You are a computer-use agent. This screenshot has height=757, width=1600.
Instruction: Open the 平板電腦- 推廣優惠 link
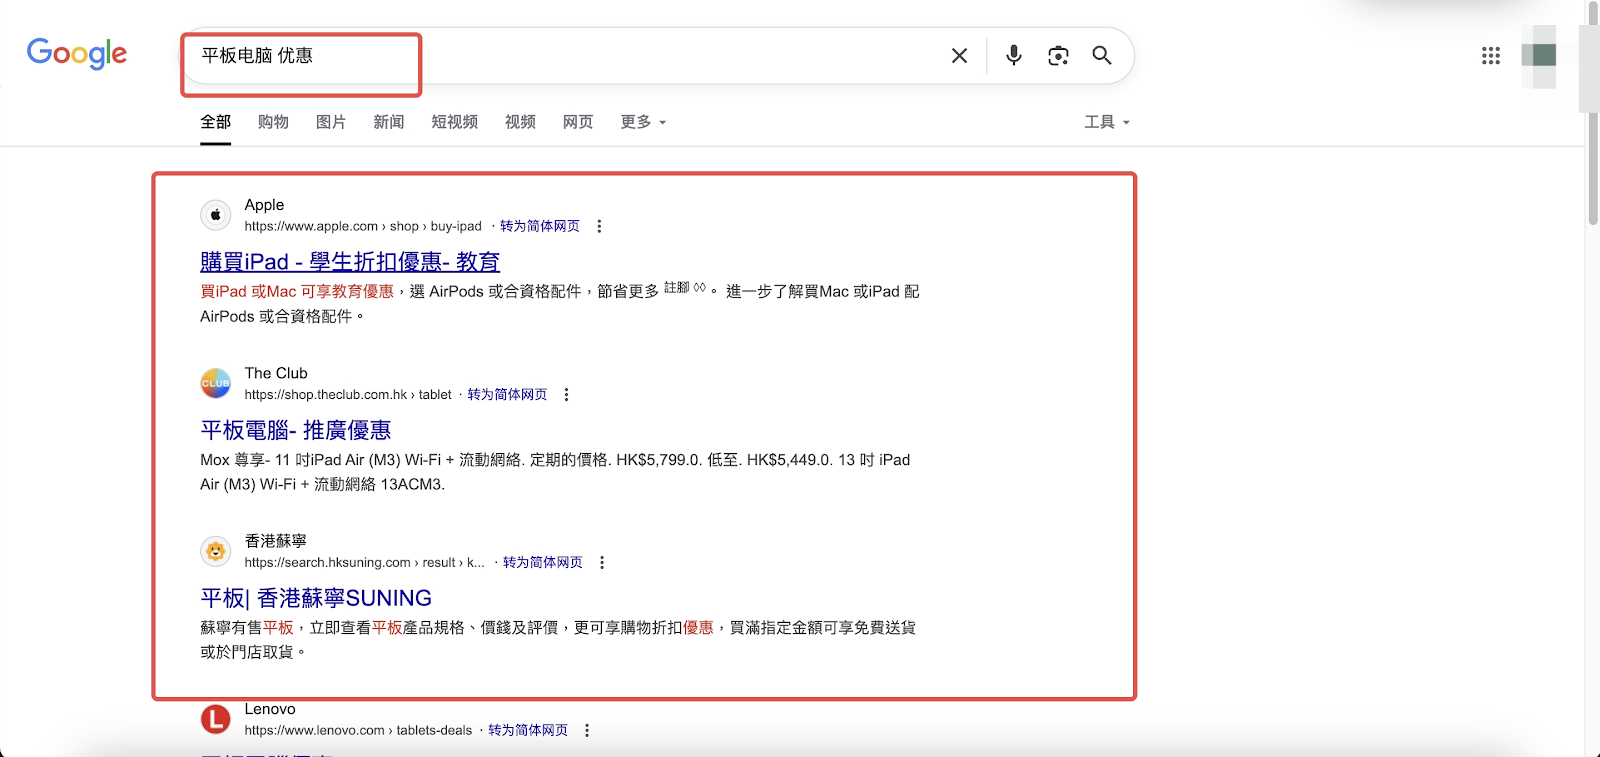pyautogui.click(x=296, y=430)
